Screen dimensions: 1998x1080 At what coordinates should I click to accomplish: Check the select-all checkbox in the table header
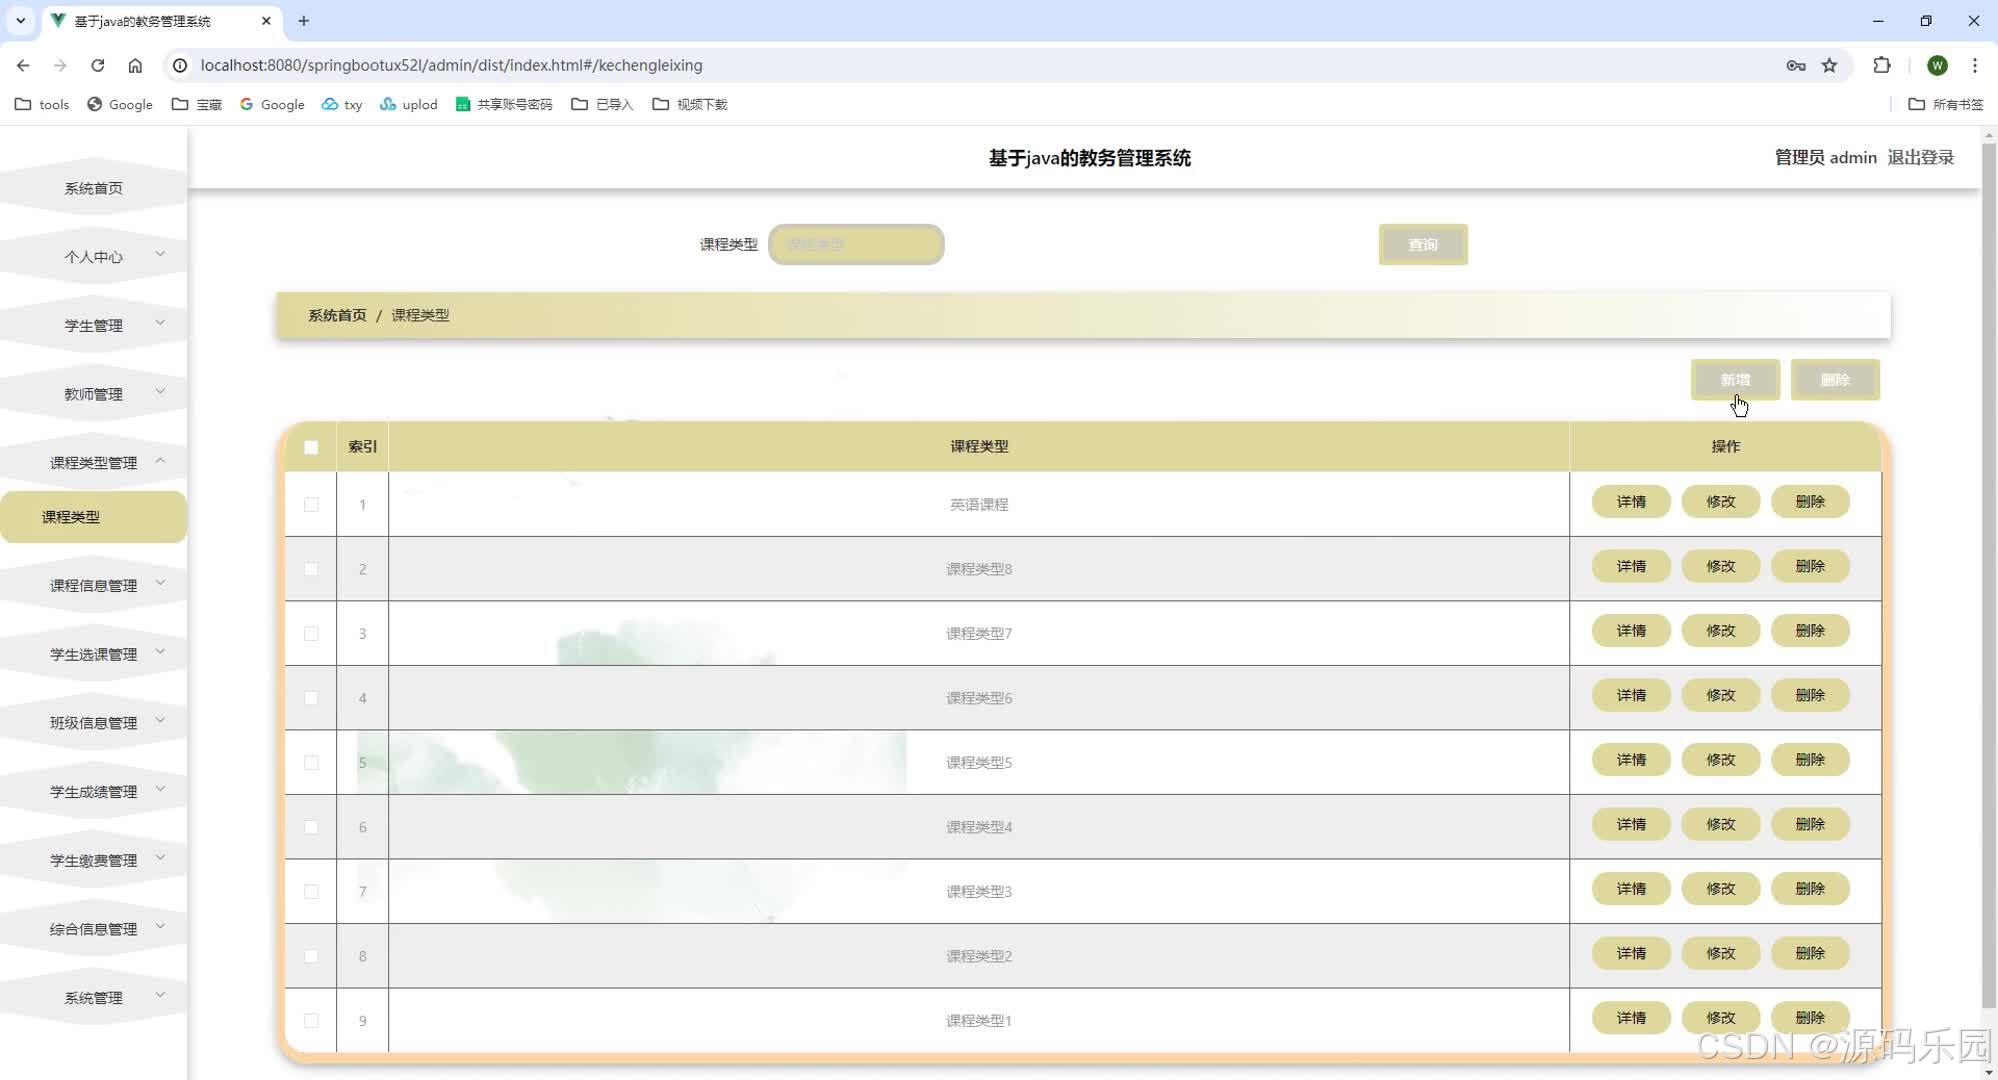311,447
